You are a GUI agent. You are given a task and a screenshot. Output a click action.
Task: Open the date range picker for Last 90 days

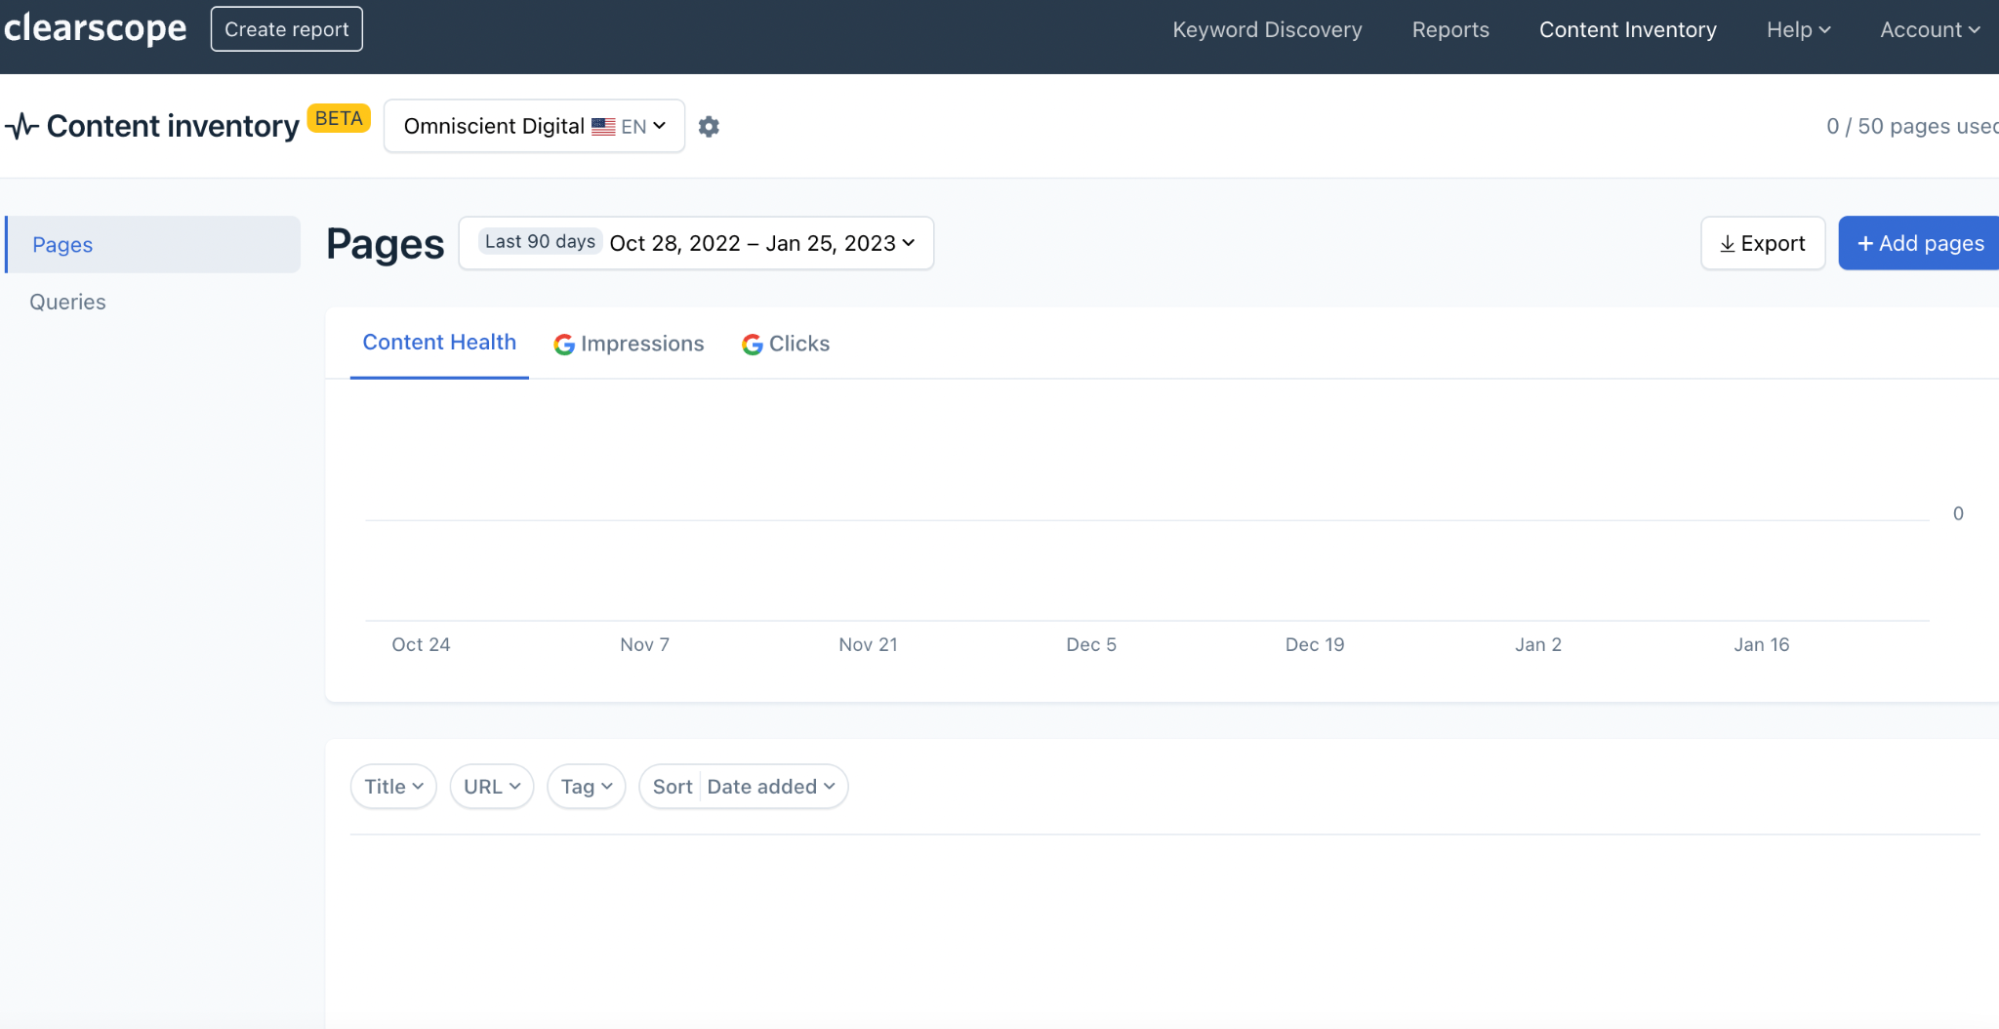(x=696, y=242)
